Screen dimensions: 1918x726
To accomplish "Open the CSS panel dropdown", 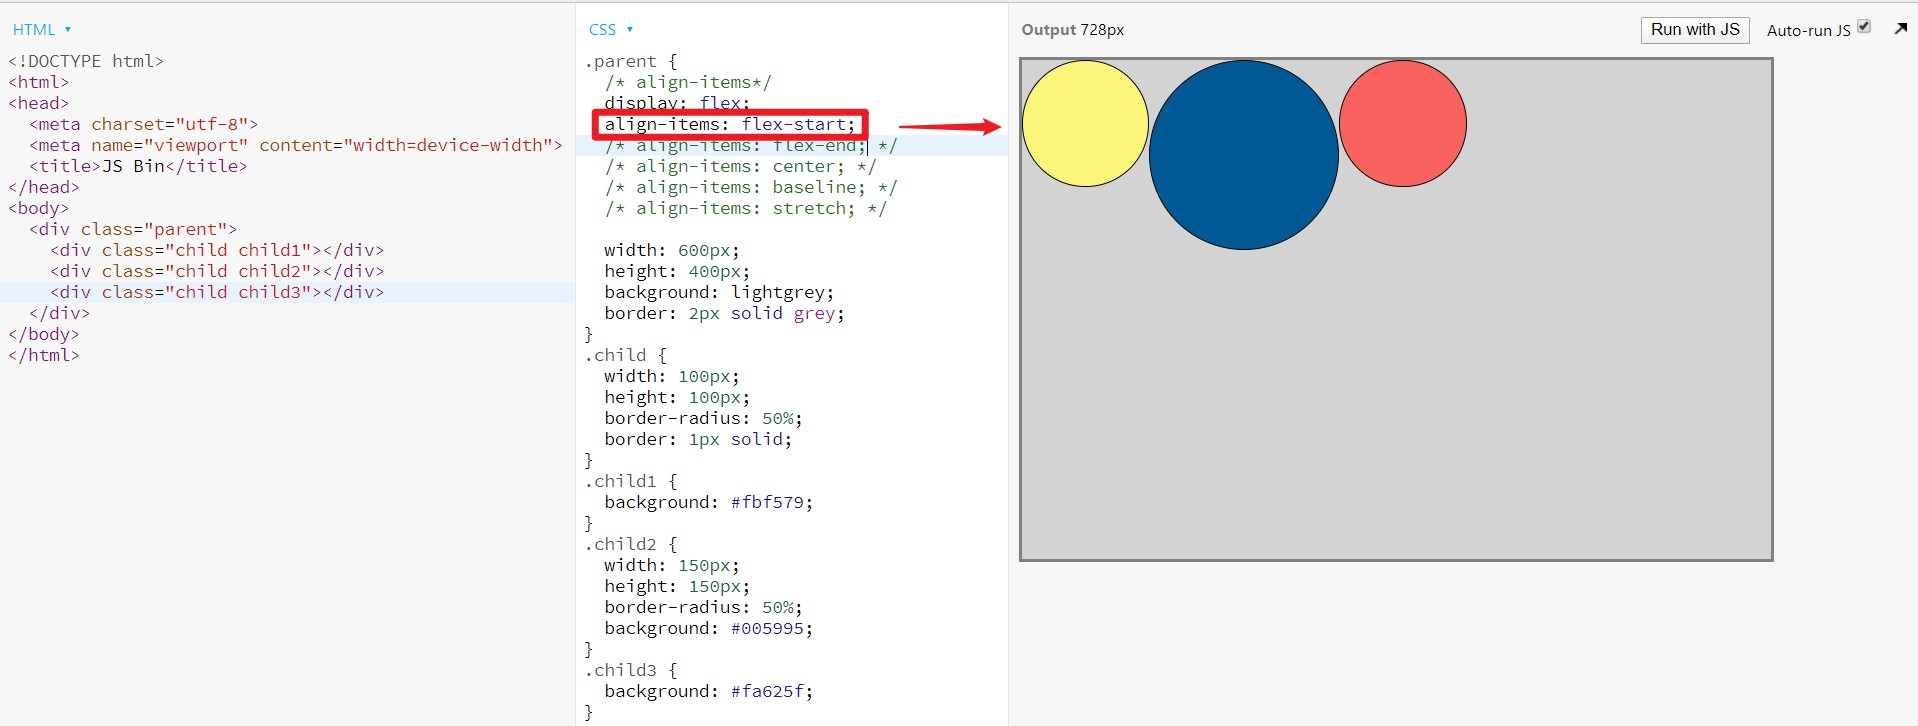I will [x=610, y=30].
